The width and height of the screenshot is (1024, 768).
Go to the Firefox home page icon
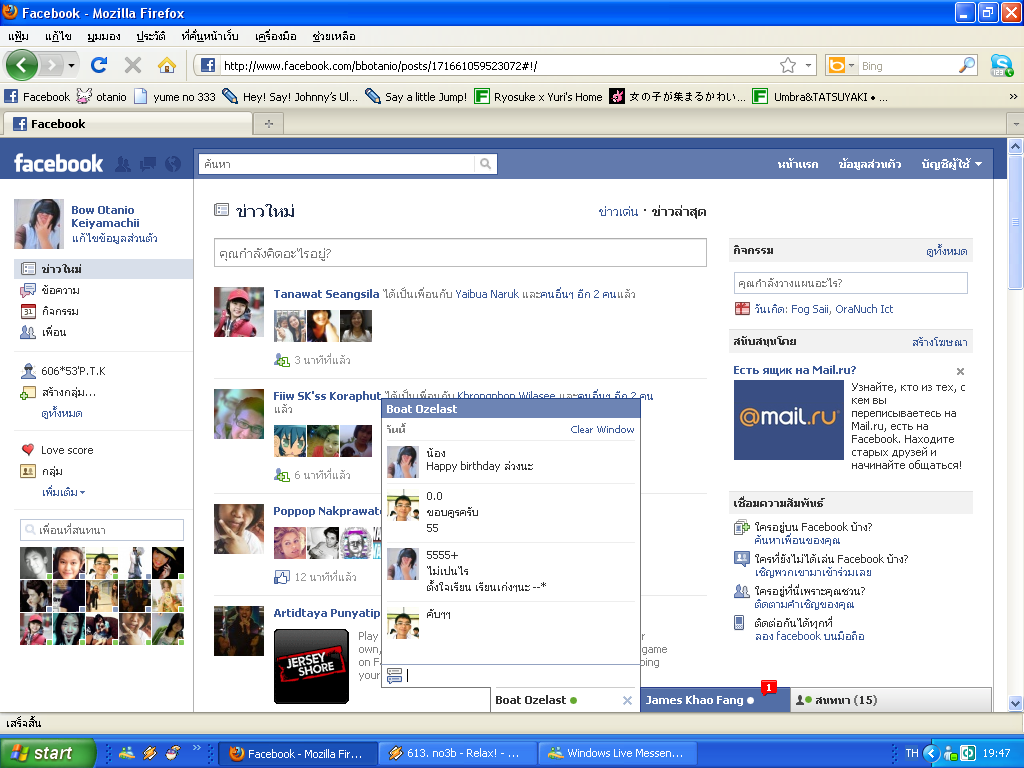tap(167, 65)
